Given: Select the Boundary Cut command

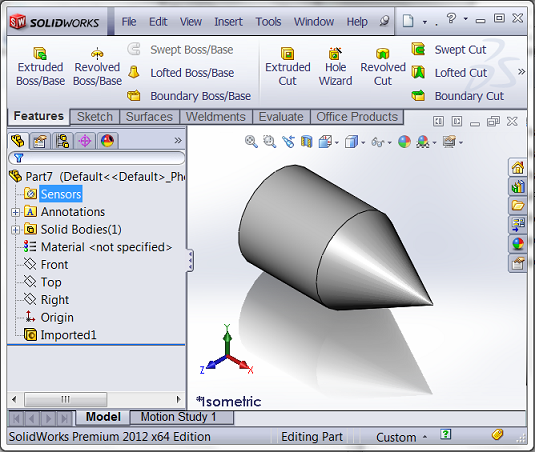Looking at the screenshot, I should click(x=458, y=96).
